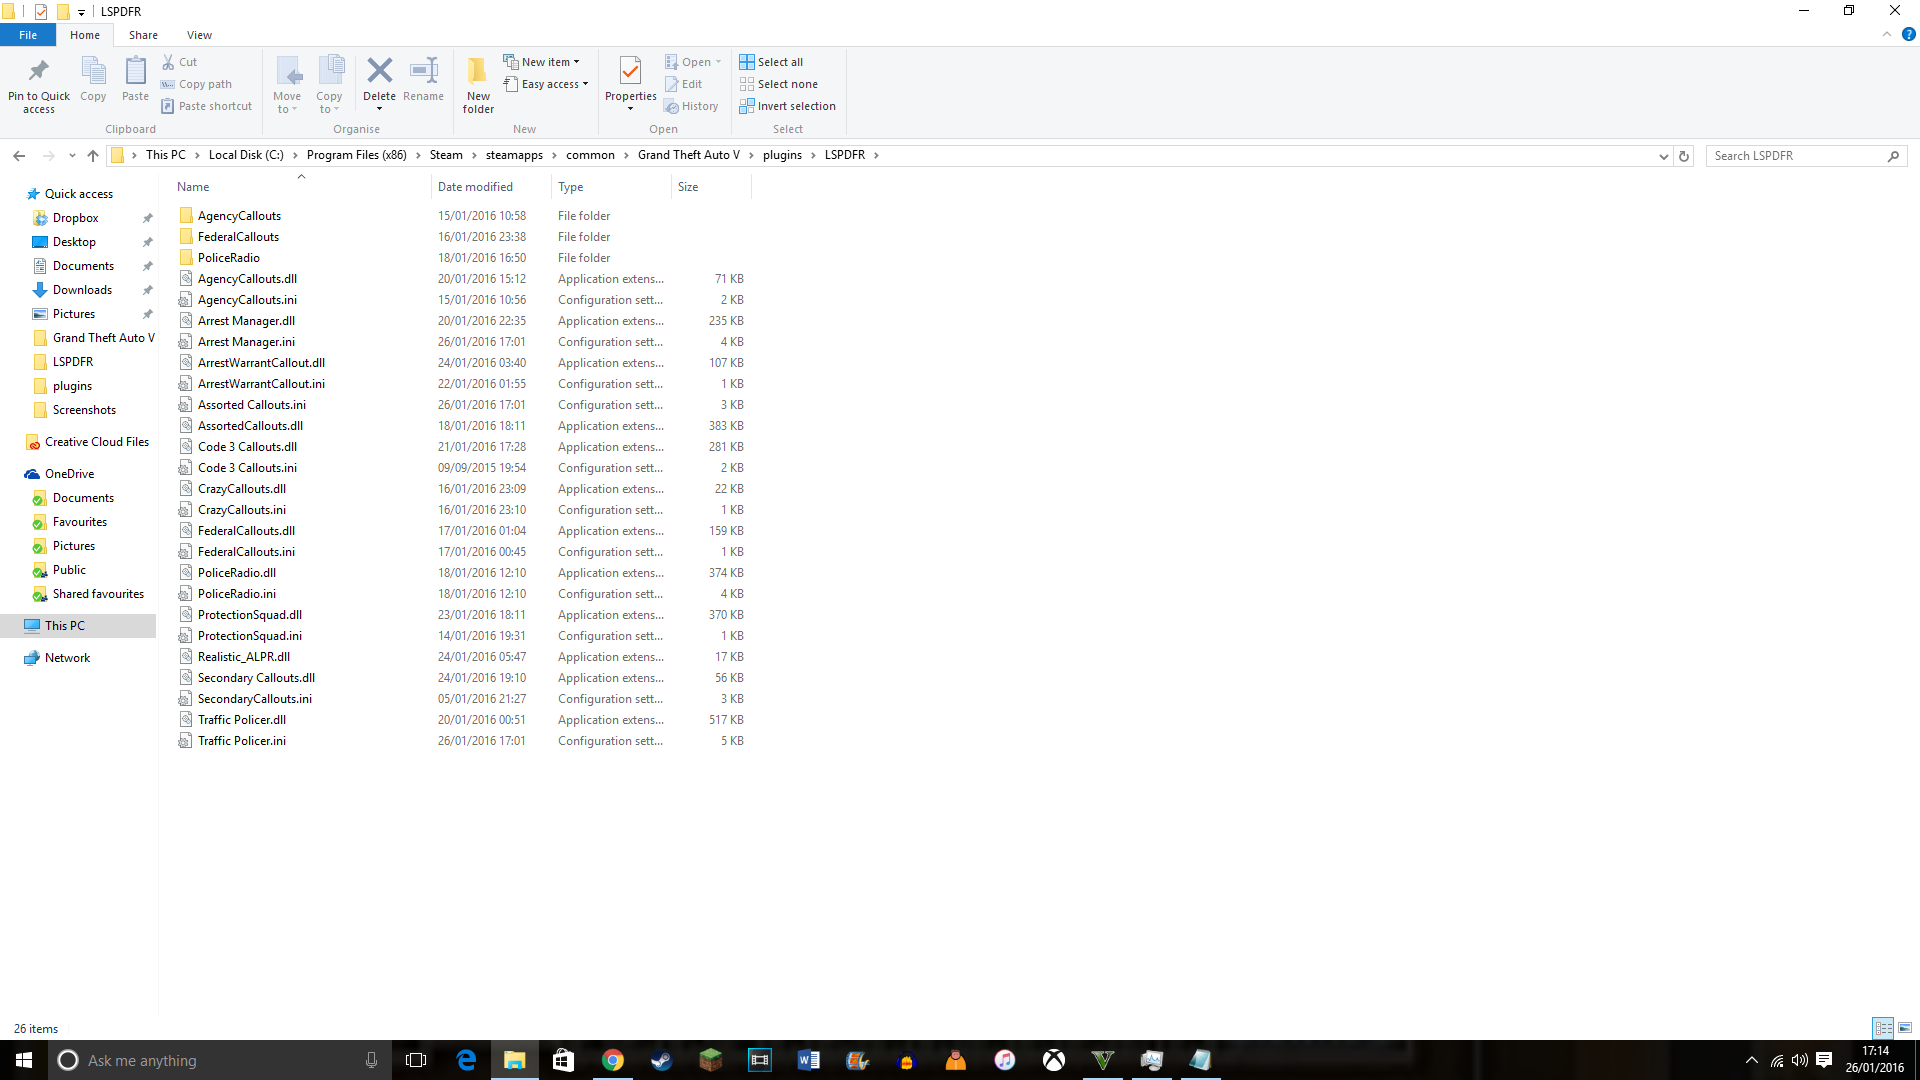The width and height of the screenshot is (1920, 1080).
Task: Click the Select all icon
Action: coord(747,62)
